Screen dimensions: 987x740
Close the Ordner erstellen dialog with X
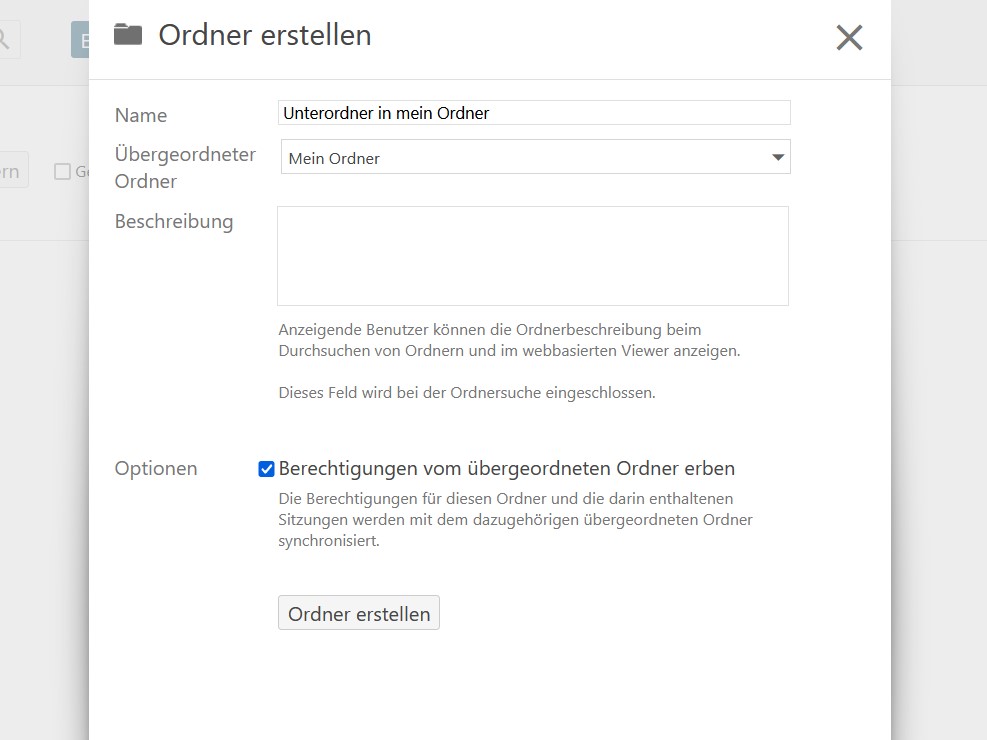click(x=849, y=38)
